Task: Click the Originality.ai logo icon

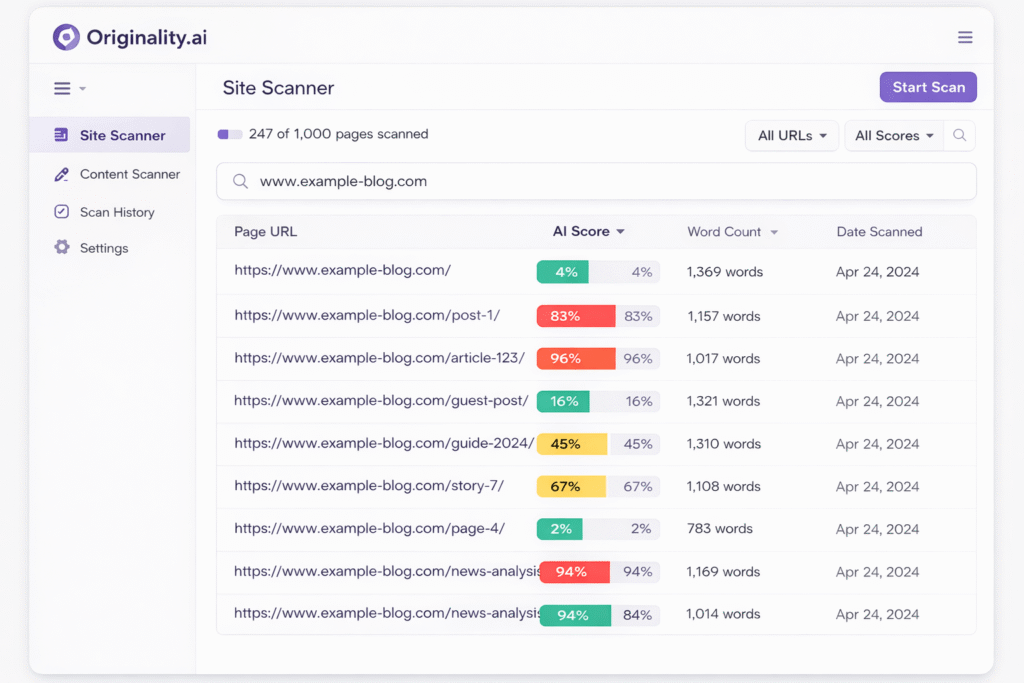Action: click(66, 37)
